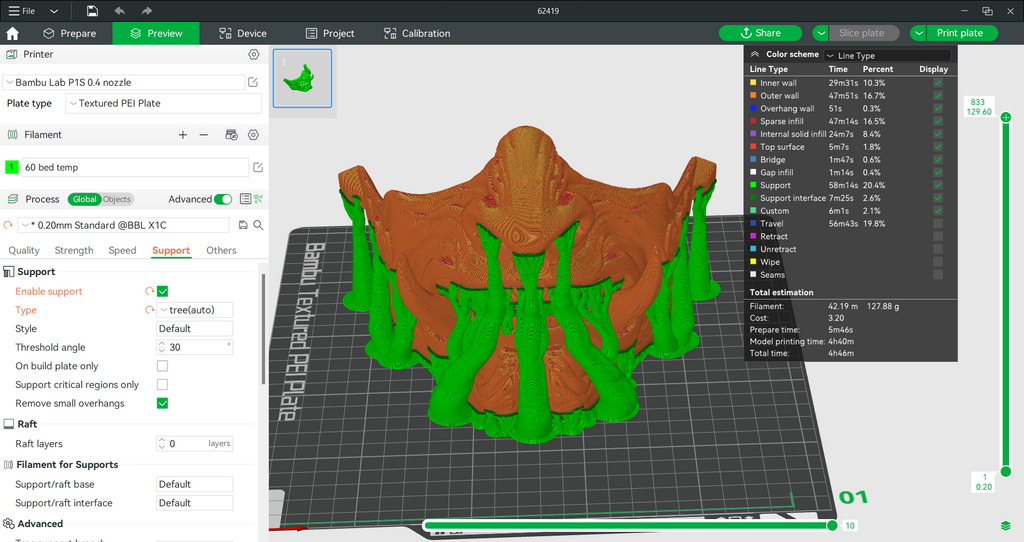1024x542 pixels.
Task: Show Retract points in preview
Action: click(938, 236)
